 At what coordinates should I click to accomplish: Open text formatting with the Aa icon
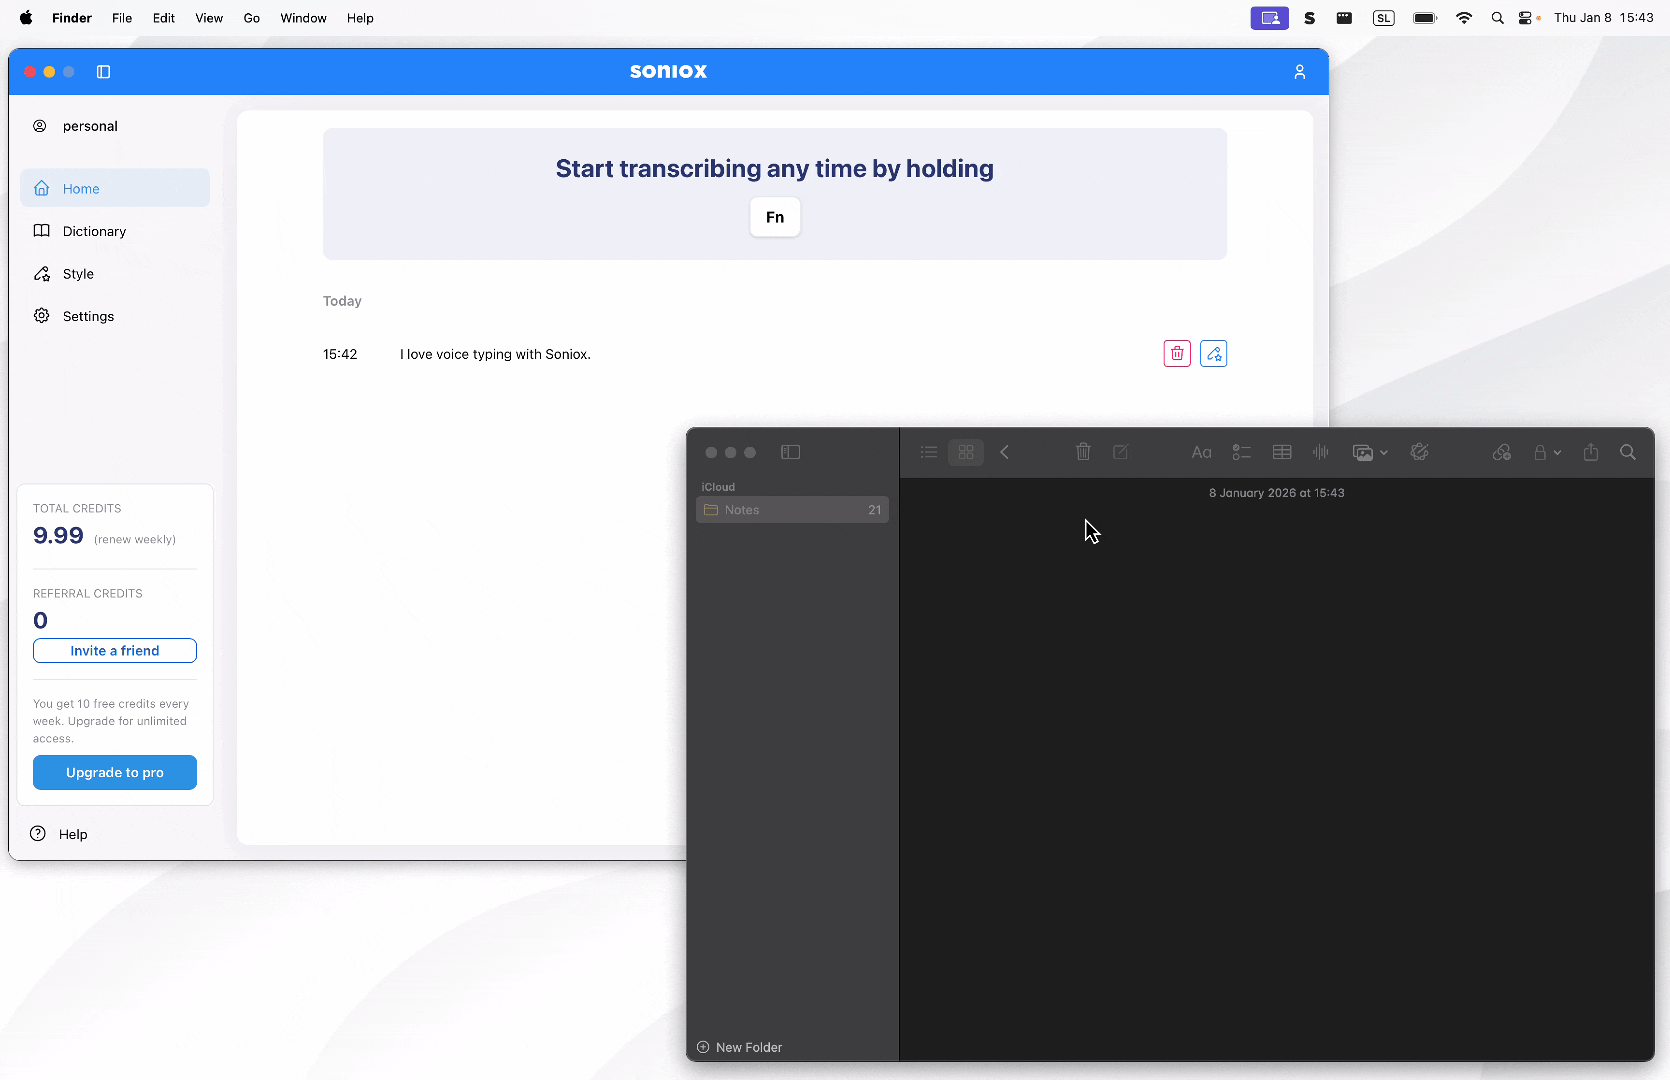coord(1201,452)
